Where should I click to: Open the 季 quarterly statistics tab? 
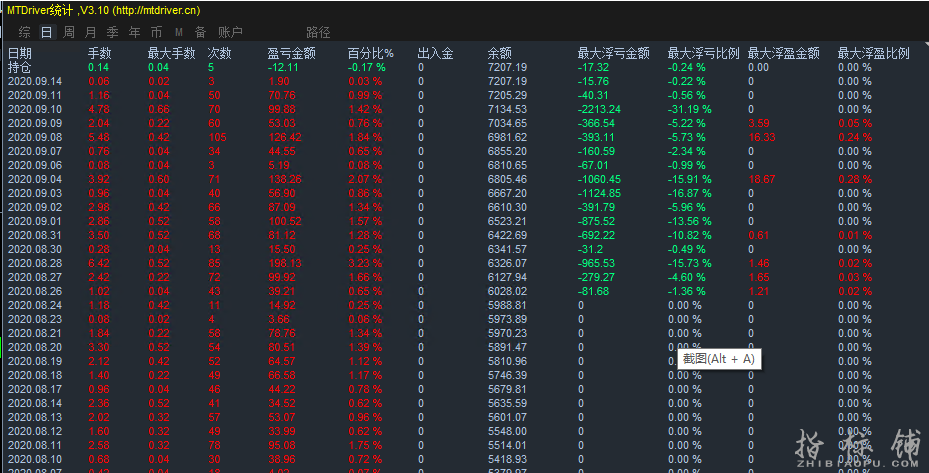[113, 32]
